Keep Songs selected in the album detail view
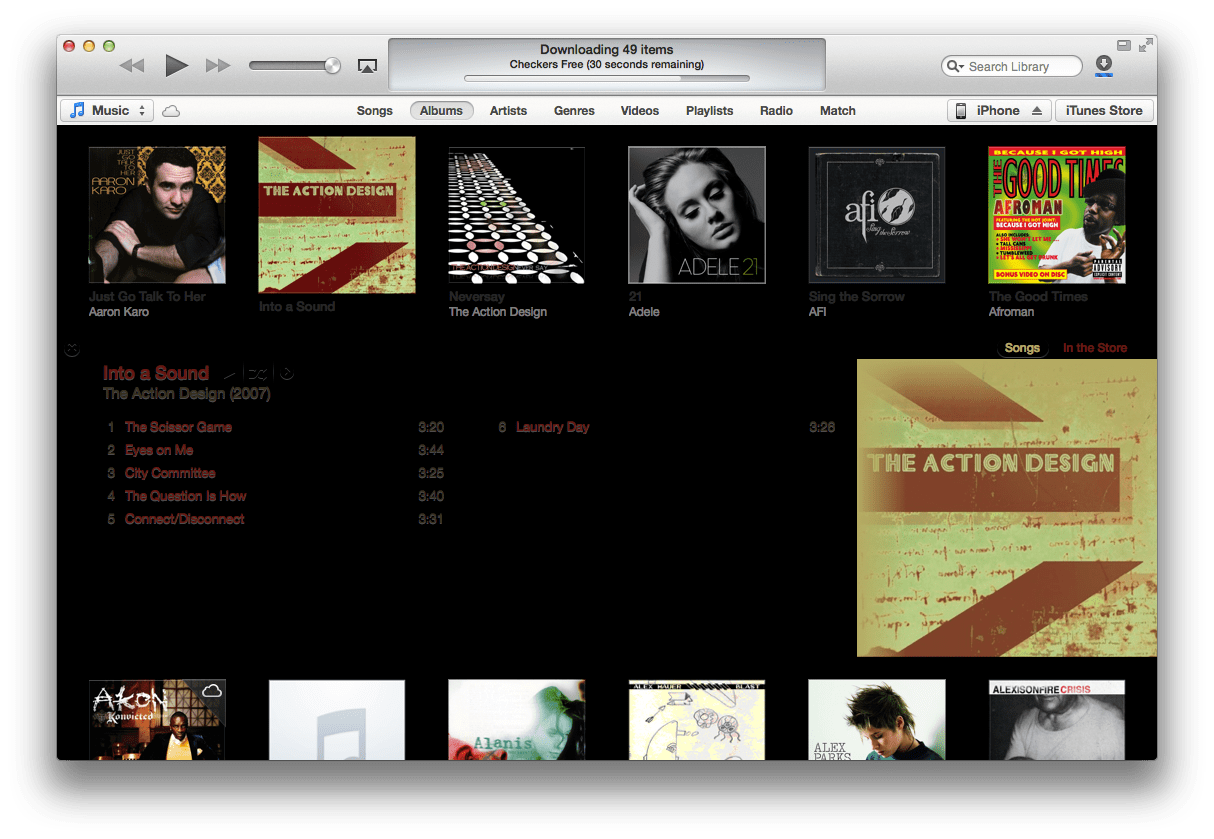Viewport: 1214px width, 839px height. click(1022, 348)
